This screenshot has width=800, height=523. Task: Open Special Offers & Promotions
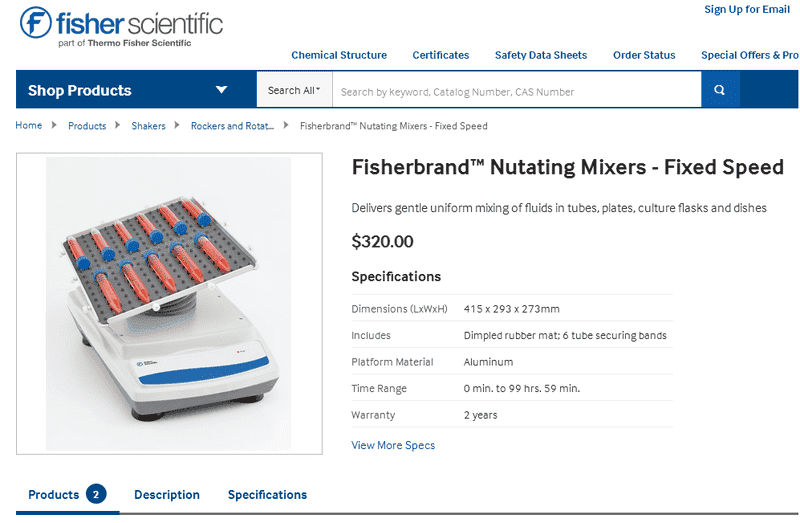tap(749, 55)
